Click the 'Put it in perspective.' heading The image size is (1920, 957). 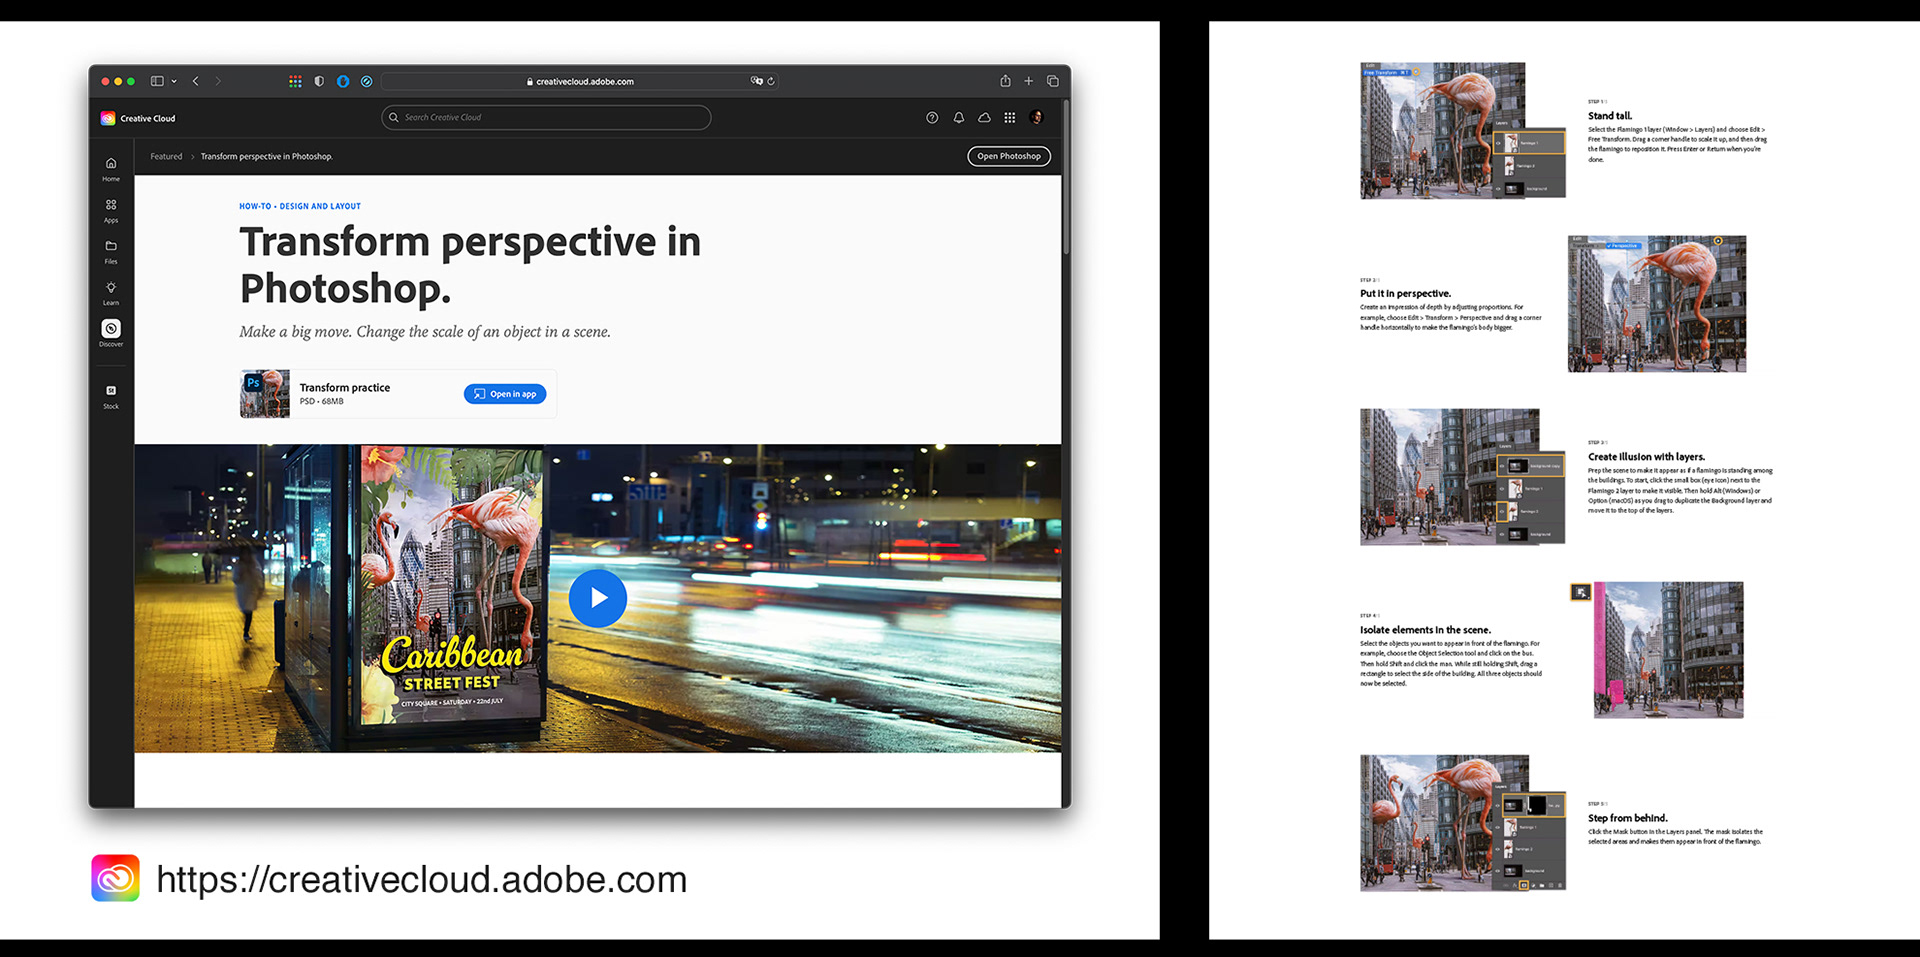(x=1405, y=294)
